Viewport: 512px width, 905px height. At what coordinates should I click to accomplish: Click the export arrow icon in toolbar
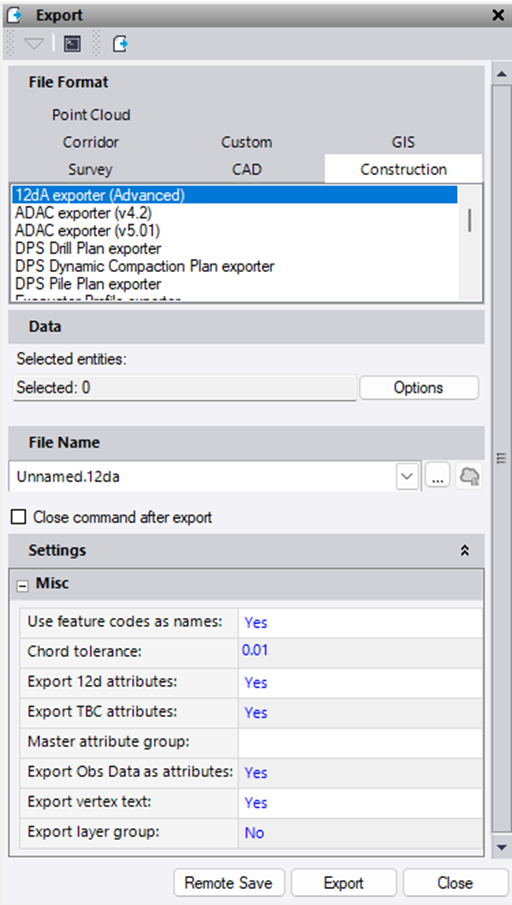coord(120,44)
